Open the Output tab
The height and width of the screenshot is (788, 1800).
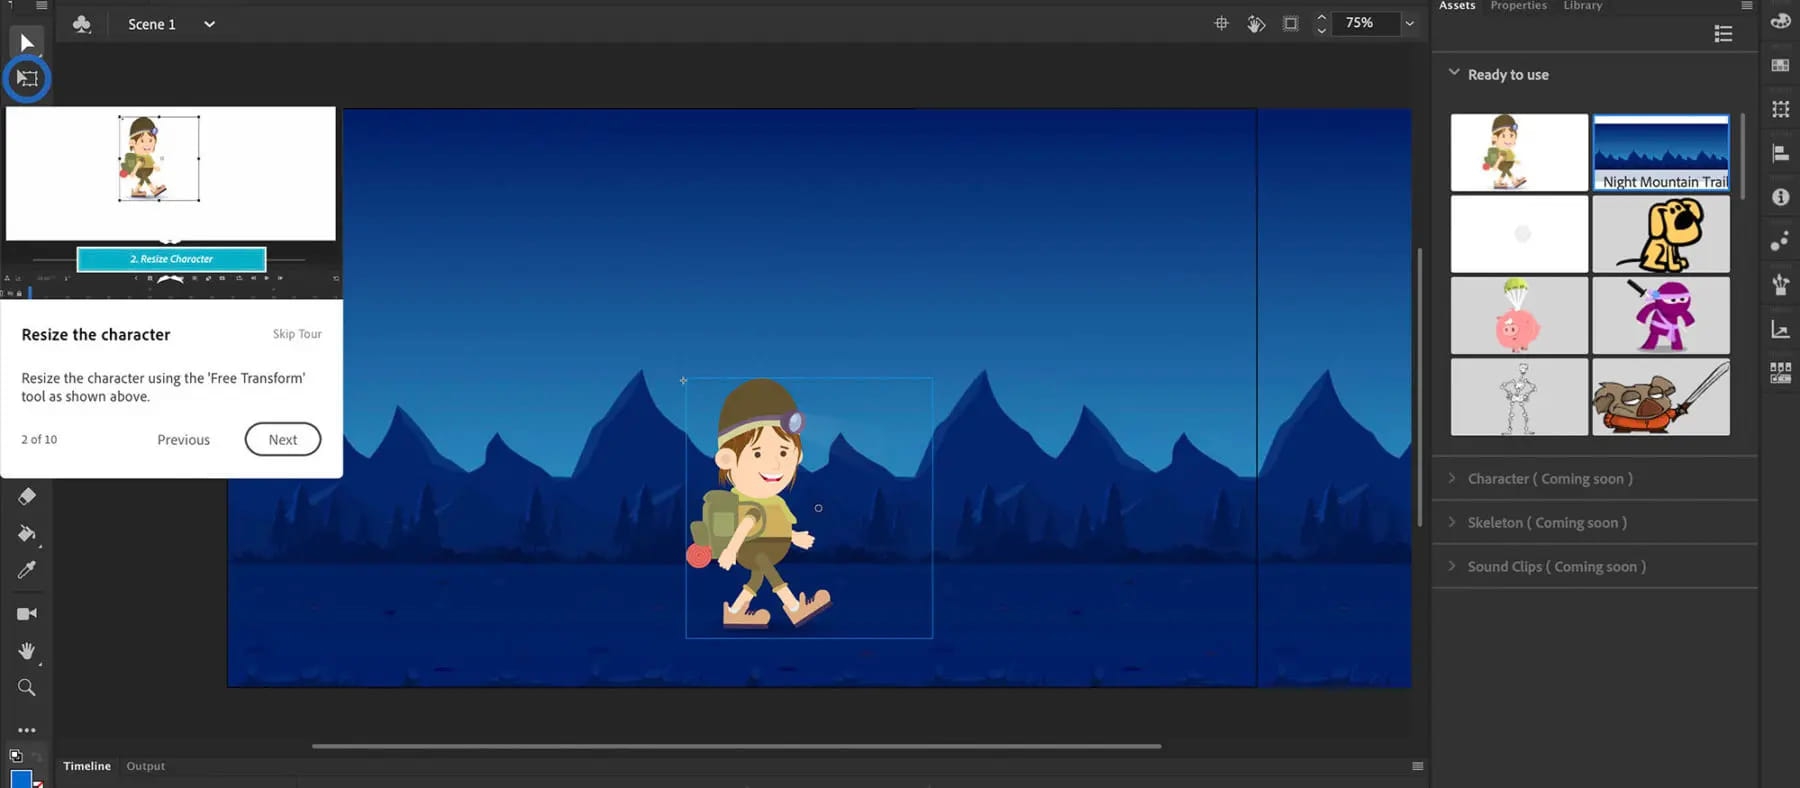point(146,766)
